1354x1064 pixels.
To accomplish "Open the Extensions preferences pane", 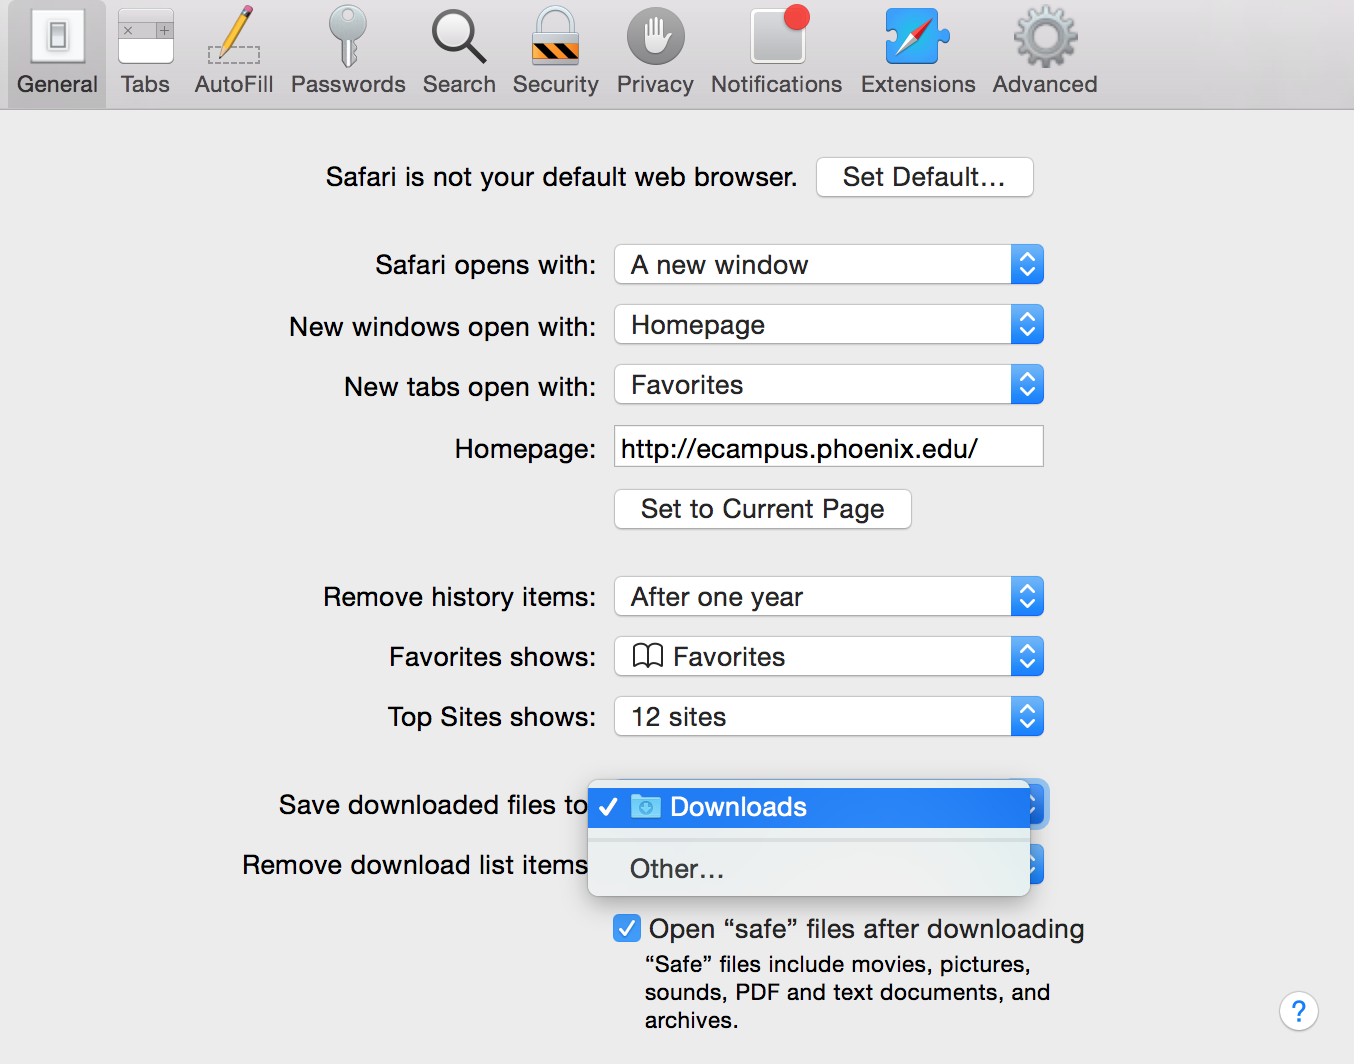I will 918,53.
